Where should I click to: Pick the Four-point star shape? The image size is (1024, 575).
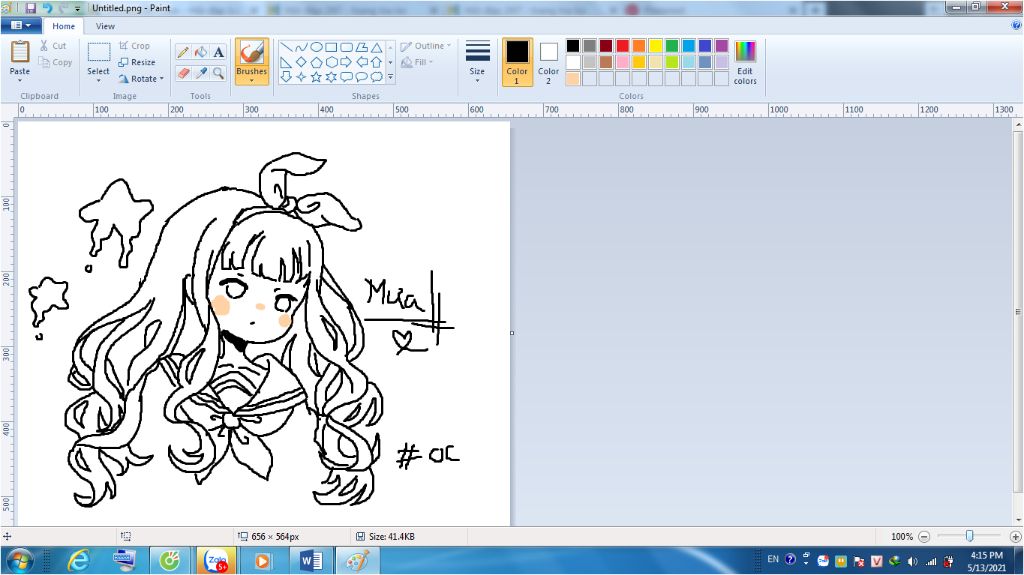(x=301, y=76)
